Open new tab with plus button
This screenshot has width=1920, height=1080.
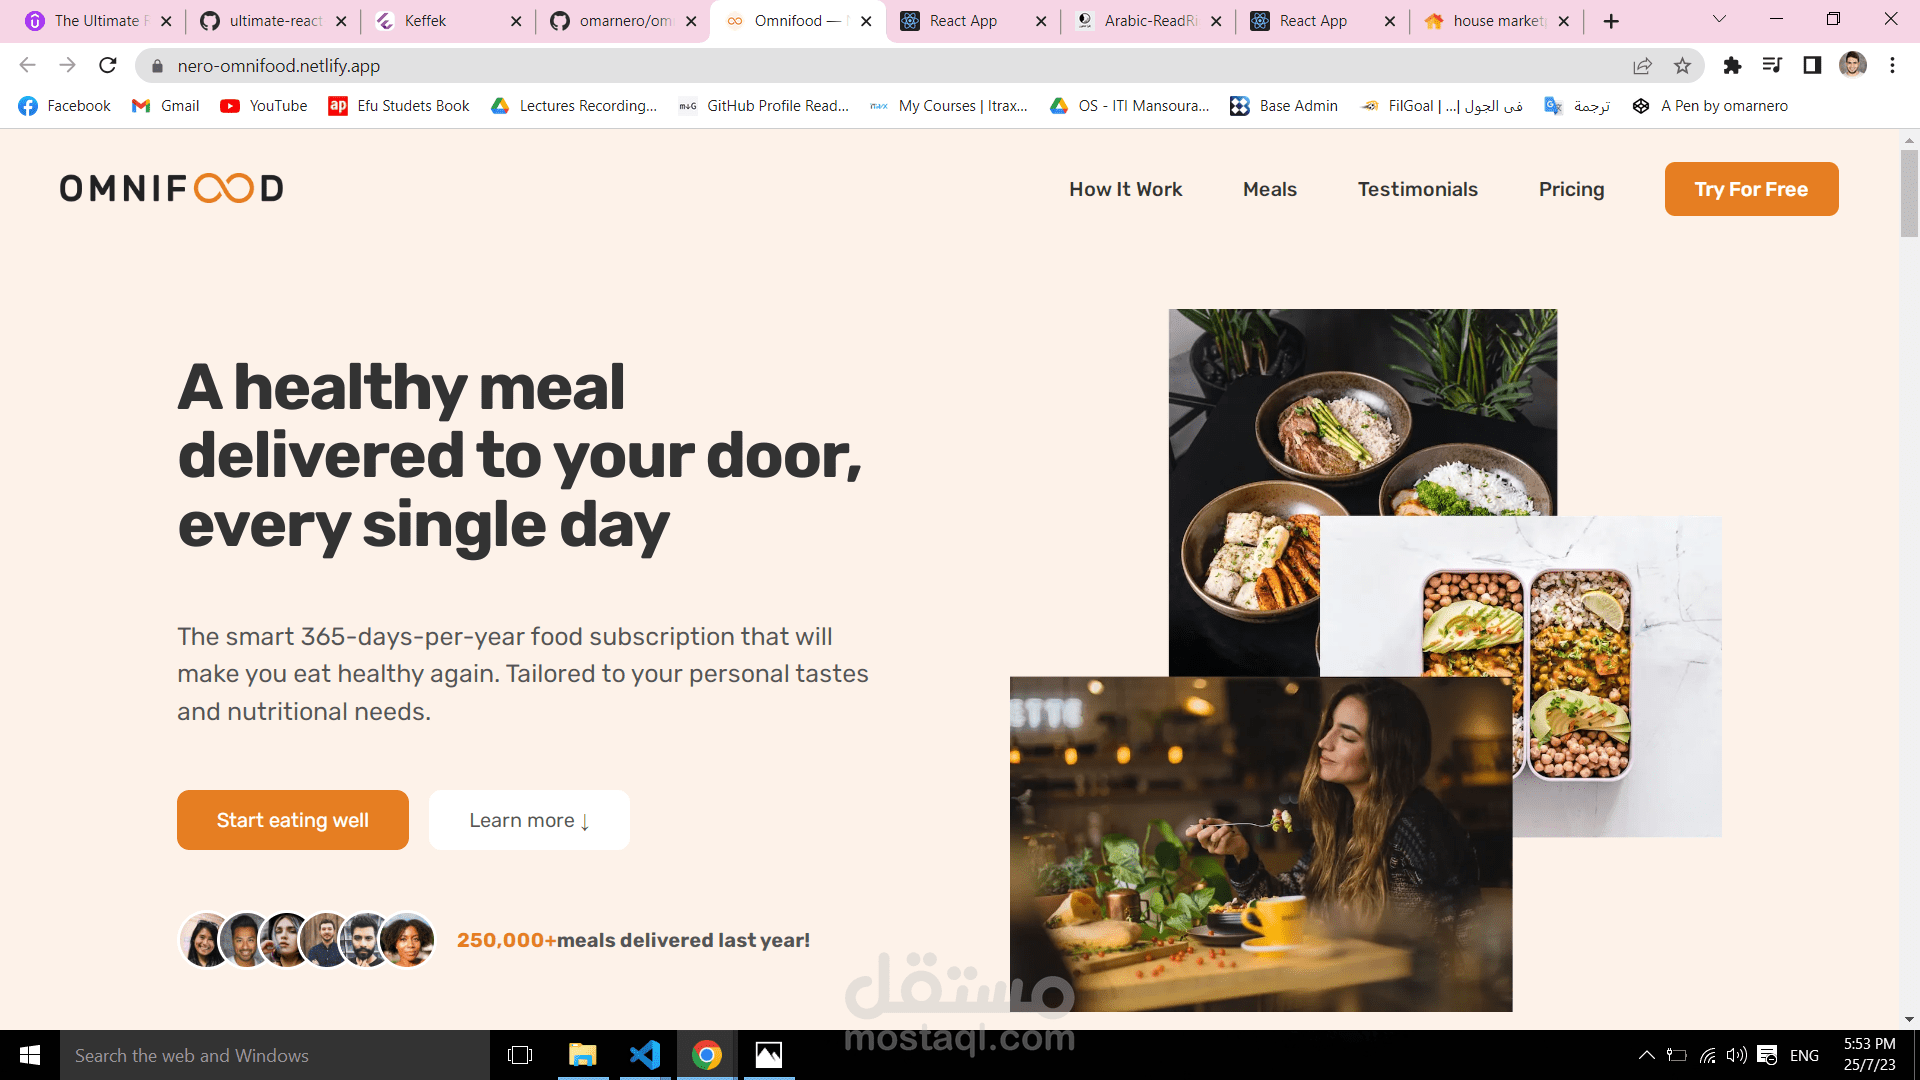pos(1611,21)
